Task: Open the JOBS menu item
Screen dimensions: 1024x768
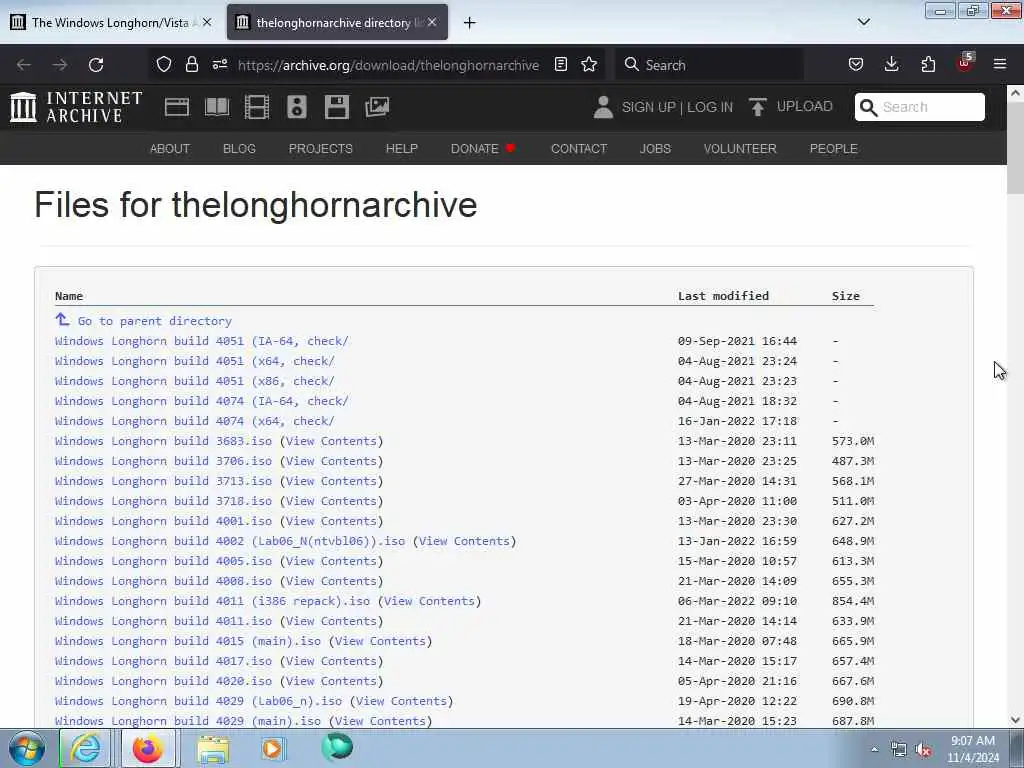Action: [655, 149]
